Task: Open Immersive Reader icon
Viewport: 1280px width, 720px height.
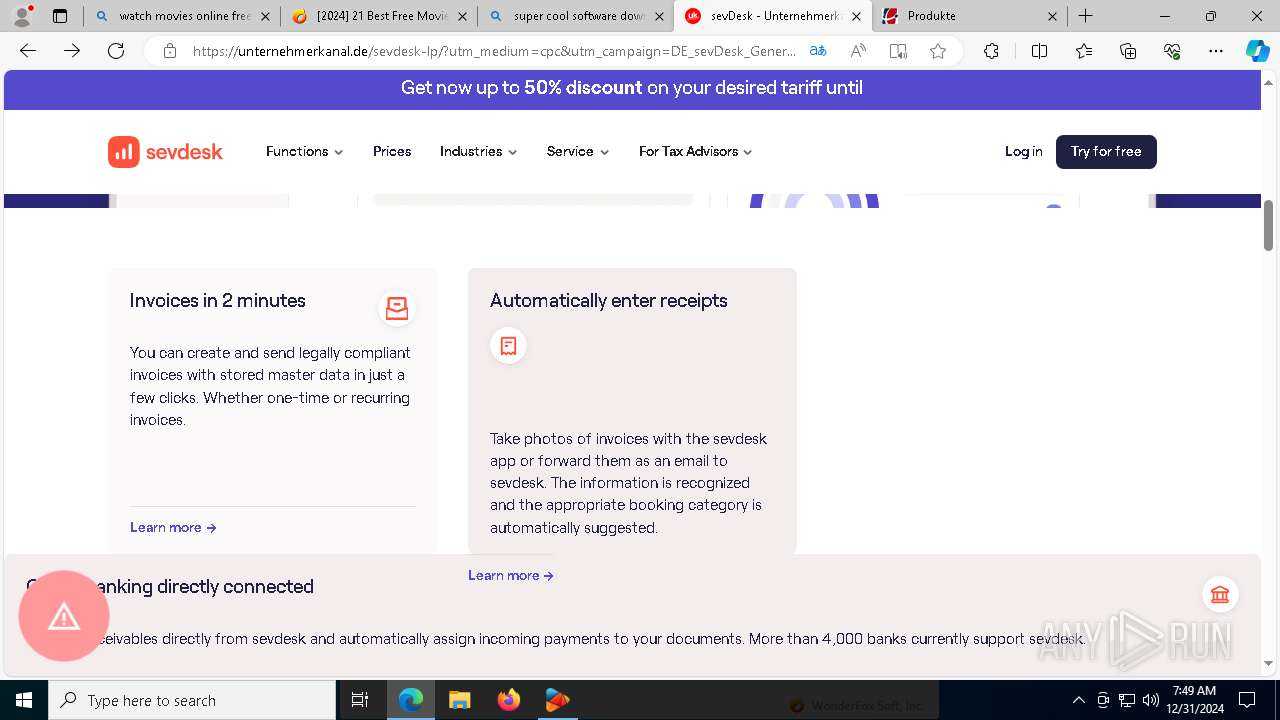Action: click(x=898, y=51)
